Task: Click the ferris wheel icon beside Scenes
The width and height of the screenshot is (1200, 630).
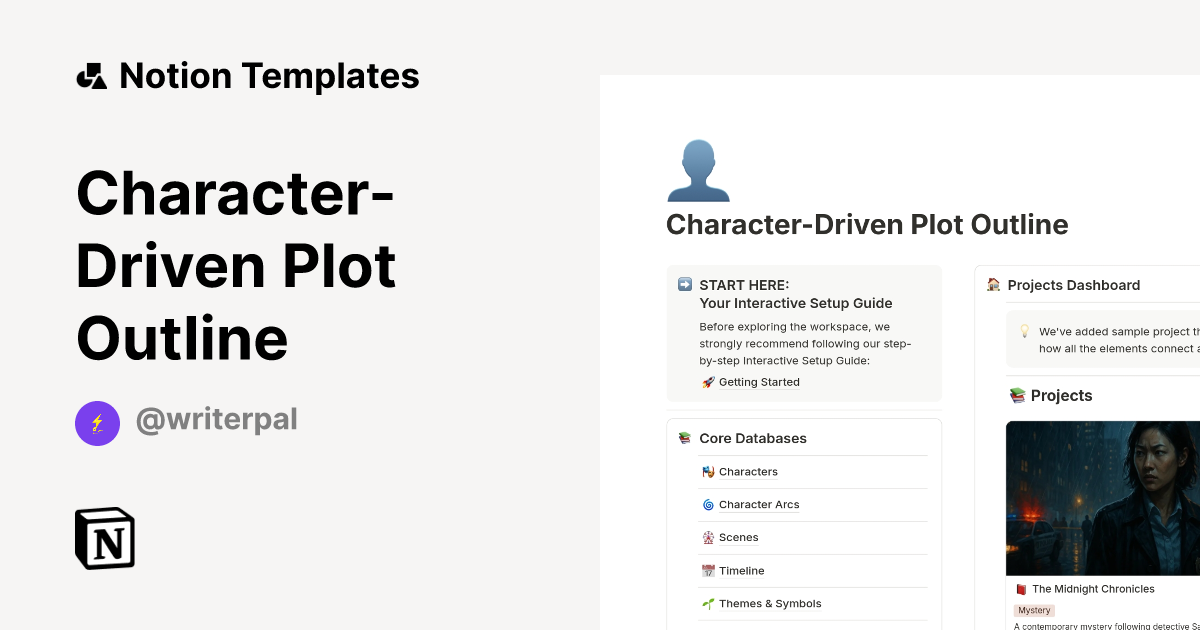Action: (707, 537)
